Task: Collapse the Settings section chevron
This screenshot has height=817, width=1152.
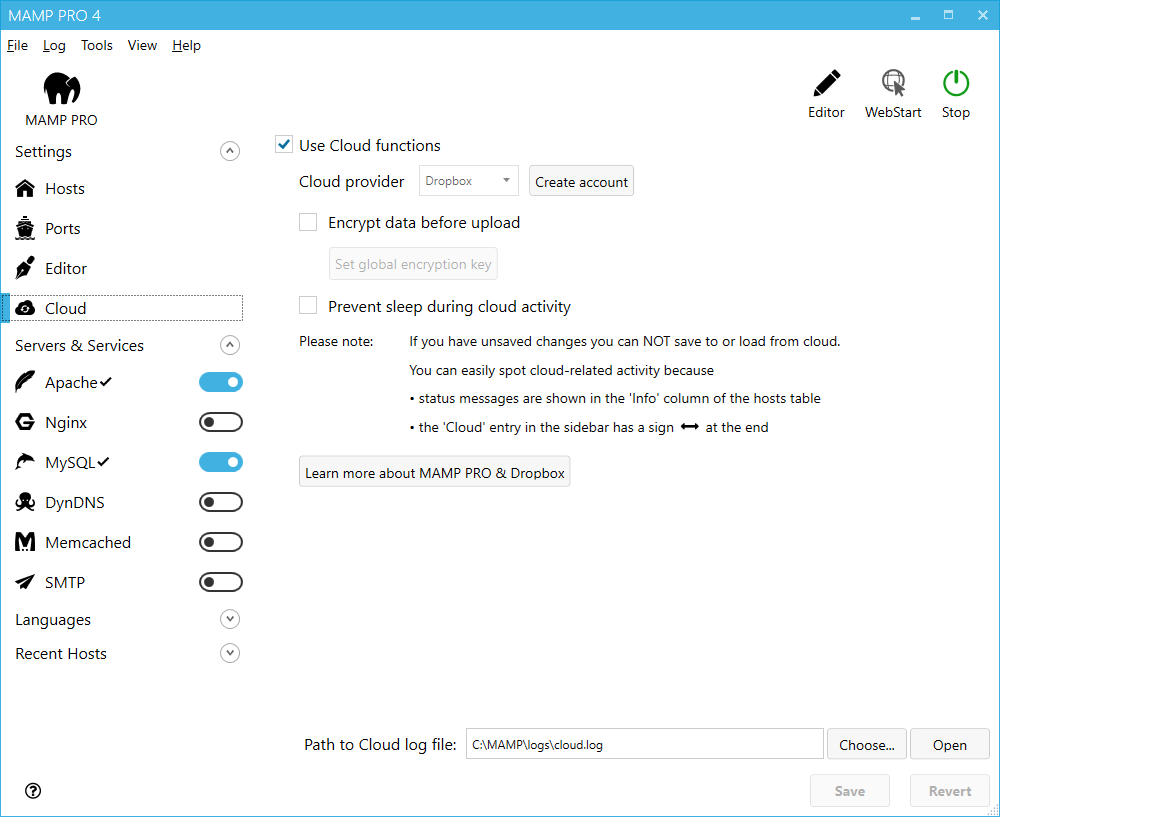Action: [x=230, y=151]
